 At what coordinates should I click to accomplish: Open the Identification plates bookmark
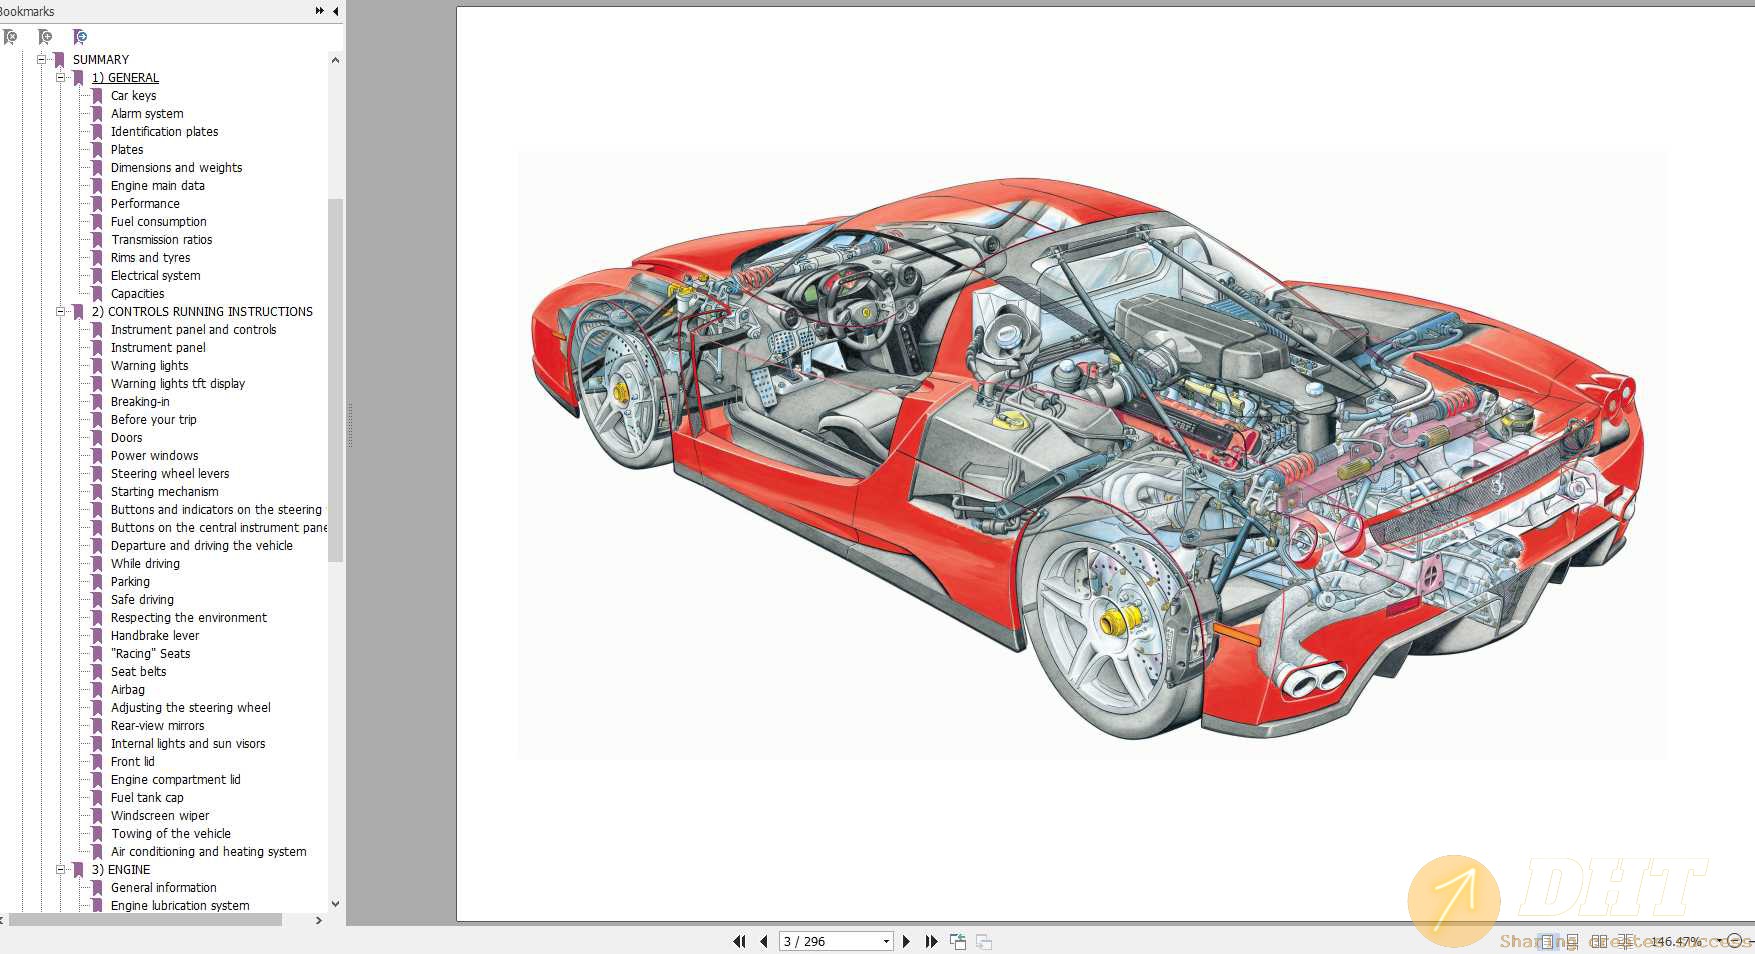[x=164, y=131]
